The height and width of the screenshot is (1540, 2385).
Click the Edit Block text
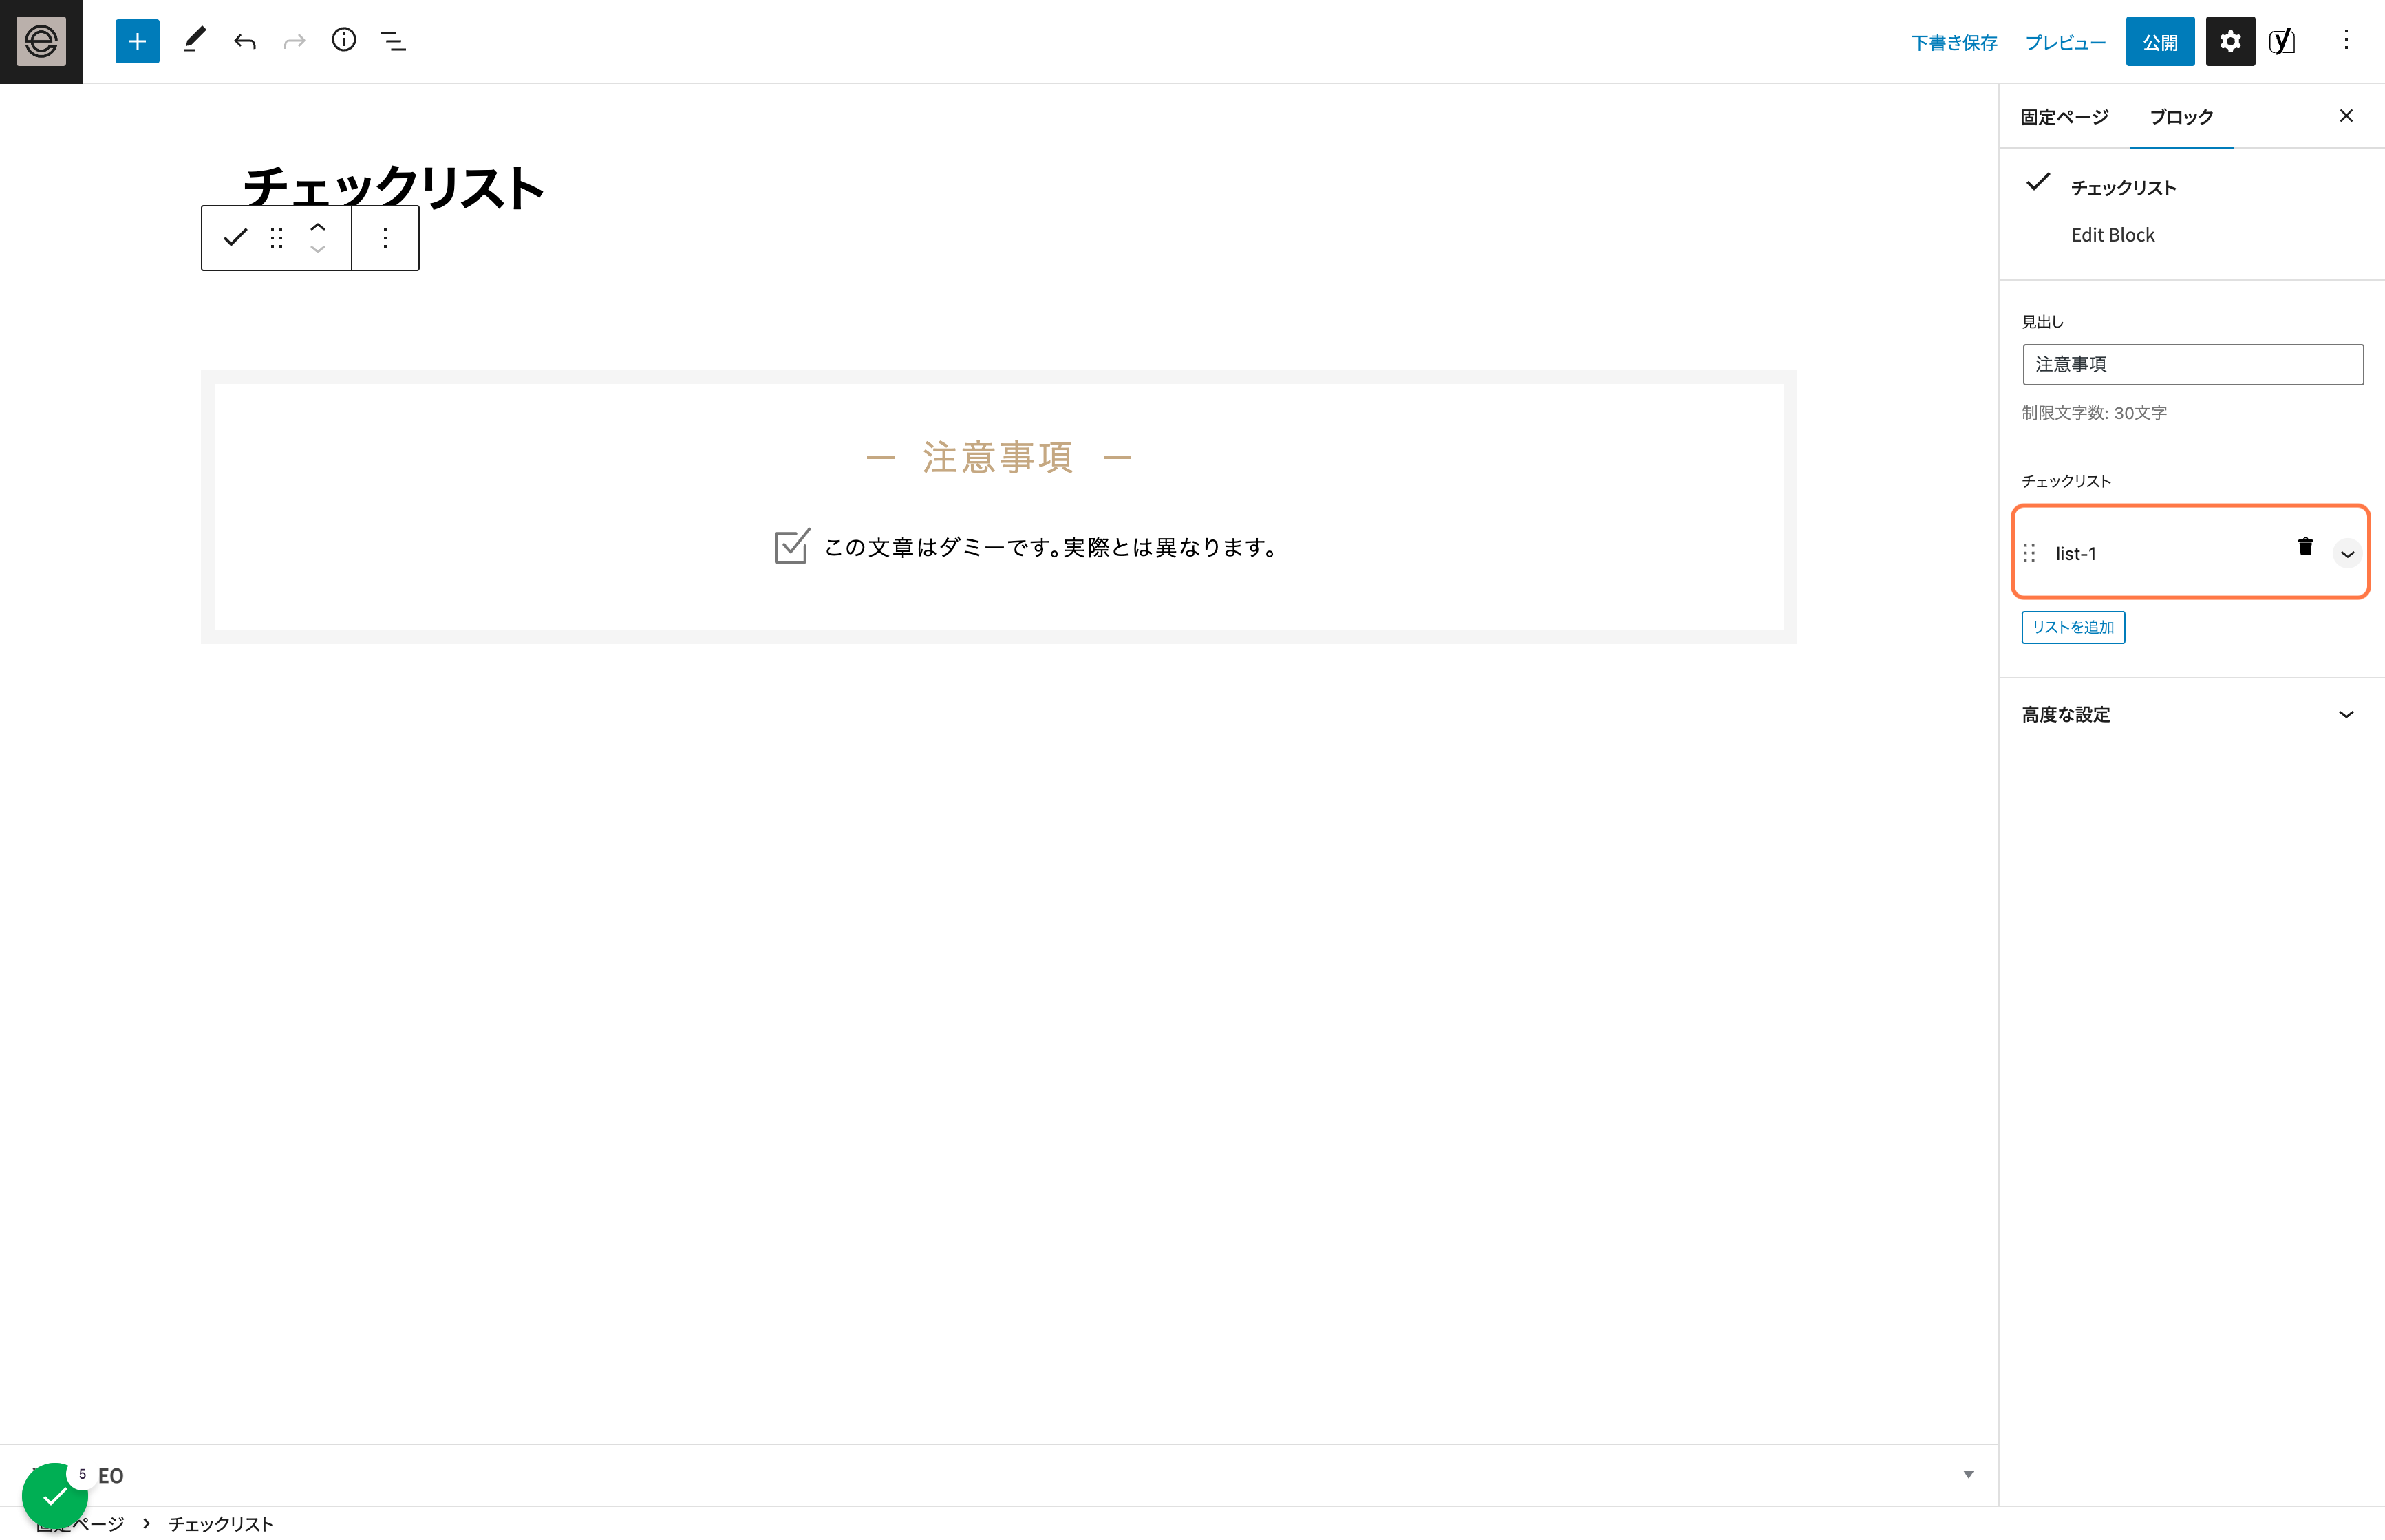pos(2112,235)
